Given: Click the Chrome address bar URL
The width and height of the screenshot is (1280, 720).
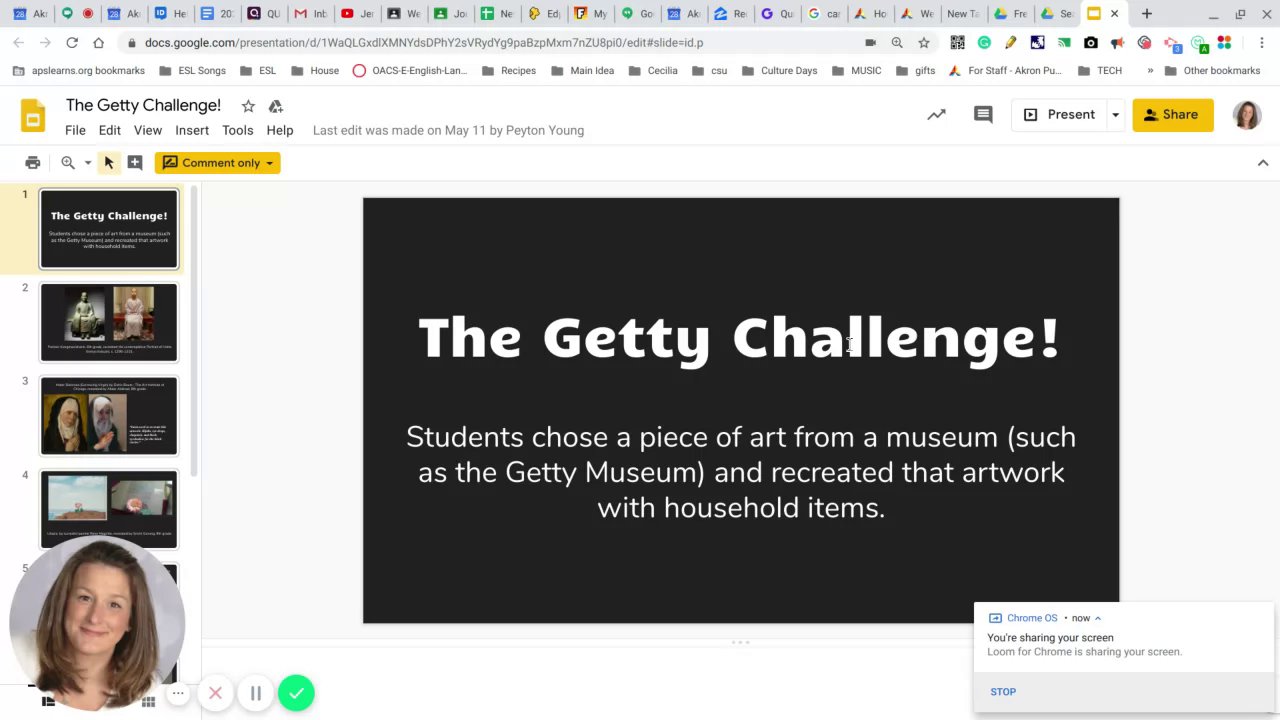Looking at the screenshot, I should [424, 43].
